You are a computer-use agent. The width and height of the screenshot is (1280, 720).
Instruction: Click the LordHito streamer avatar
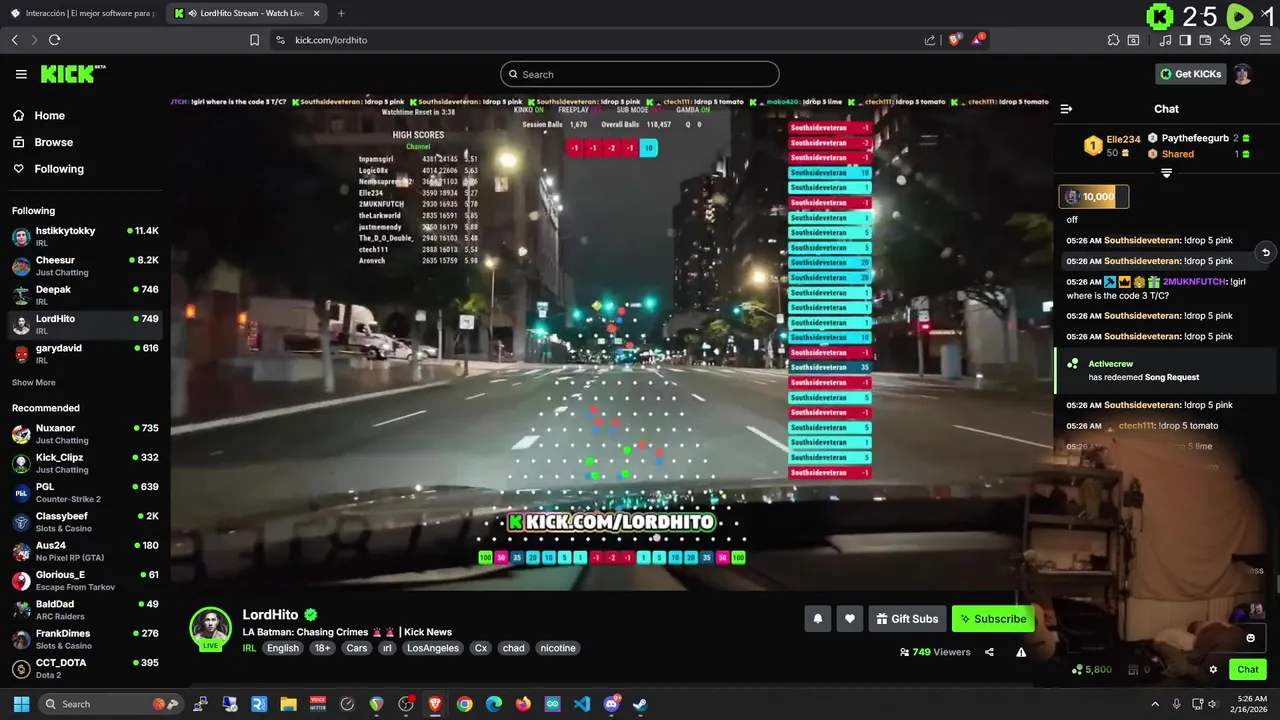tap(211, 628)
